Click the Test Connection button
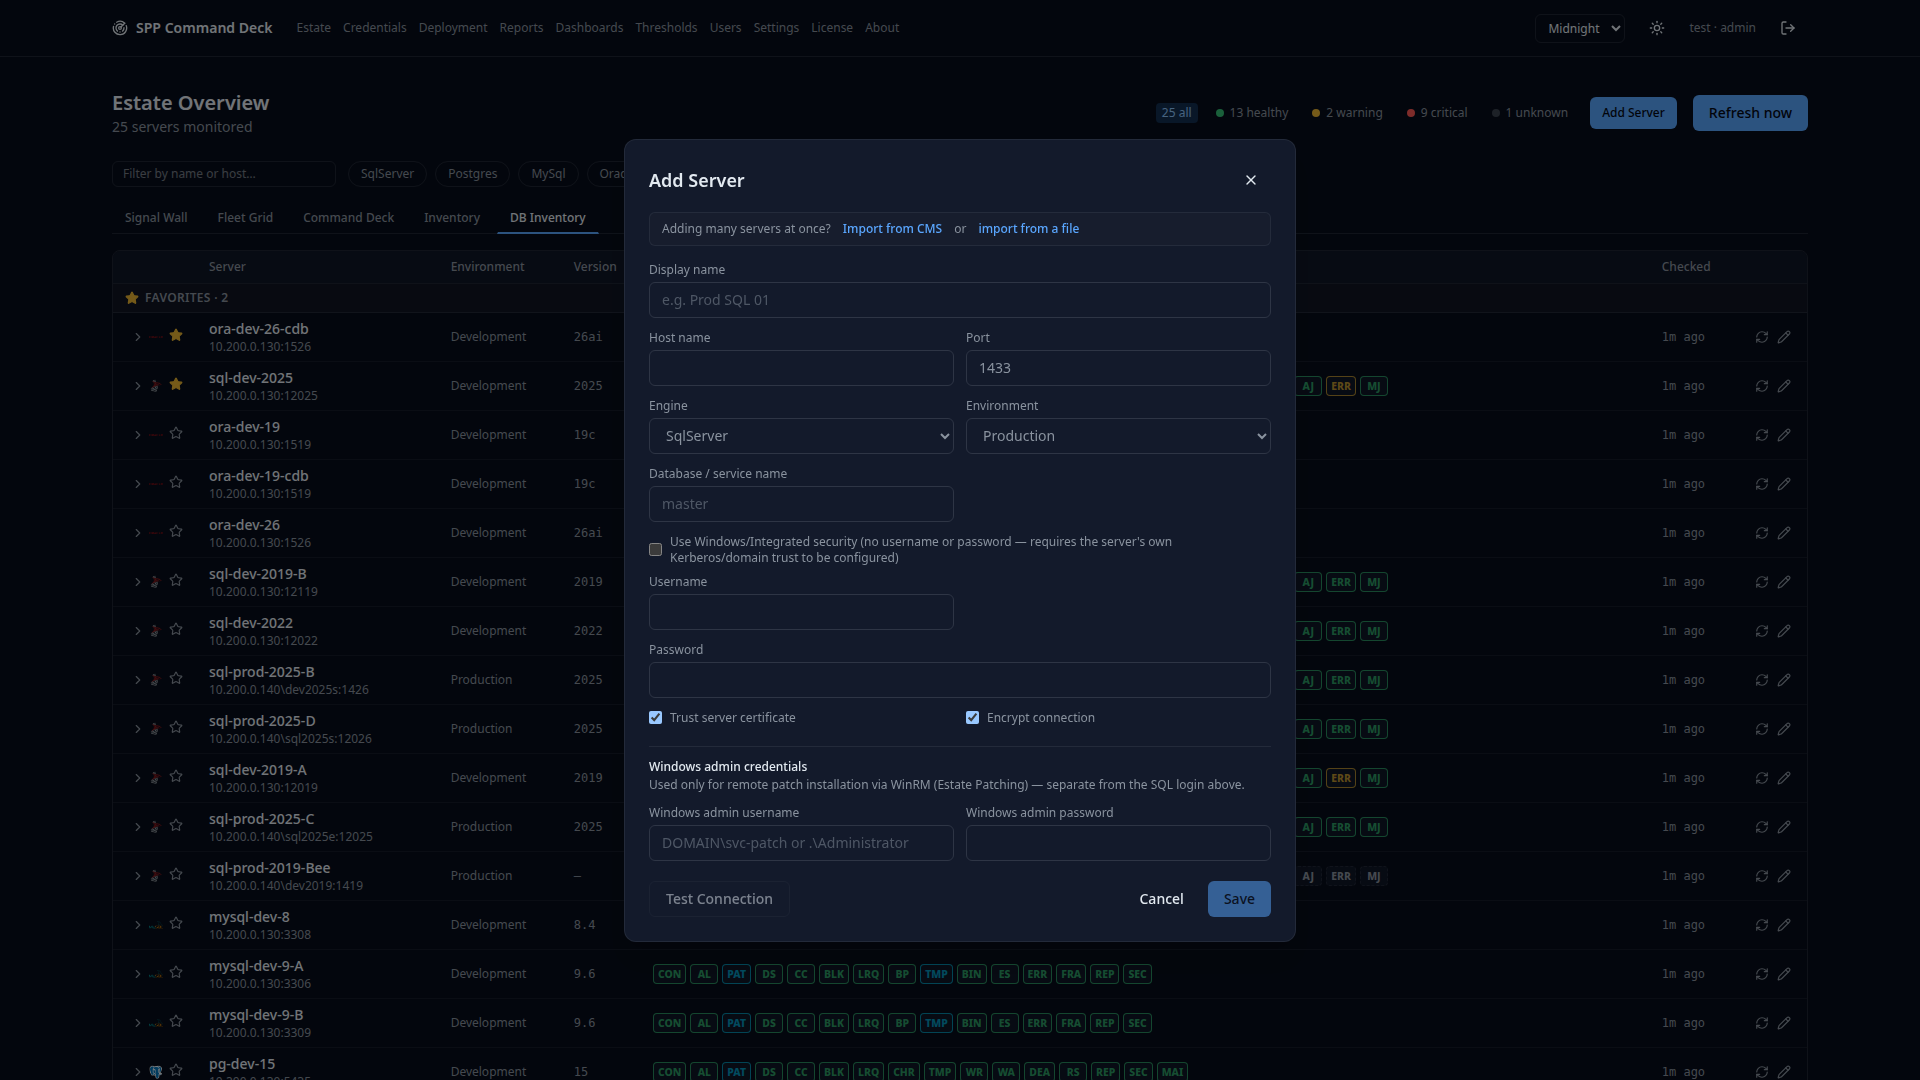This screenshot has height=1080, width=1920. pos(719,899)
